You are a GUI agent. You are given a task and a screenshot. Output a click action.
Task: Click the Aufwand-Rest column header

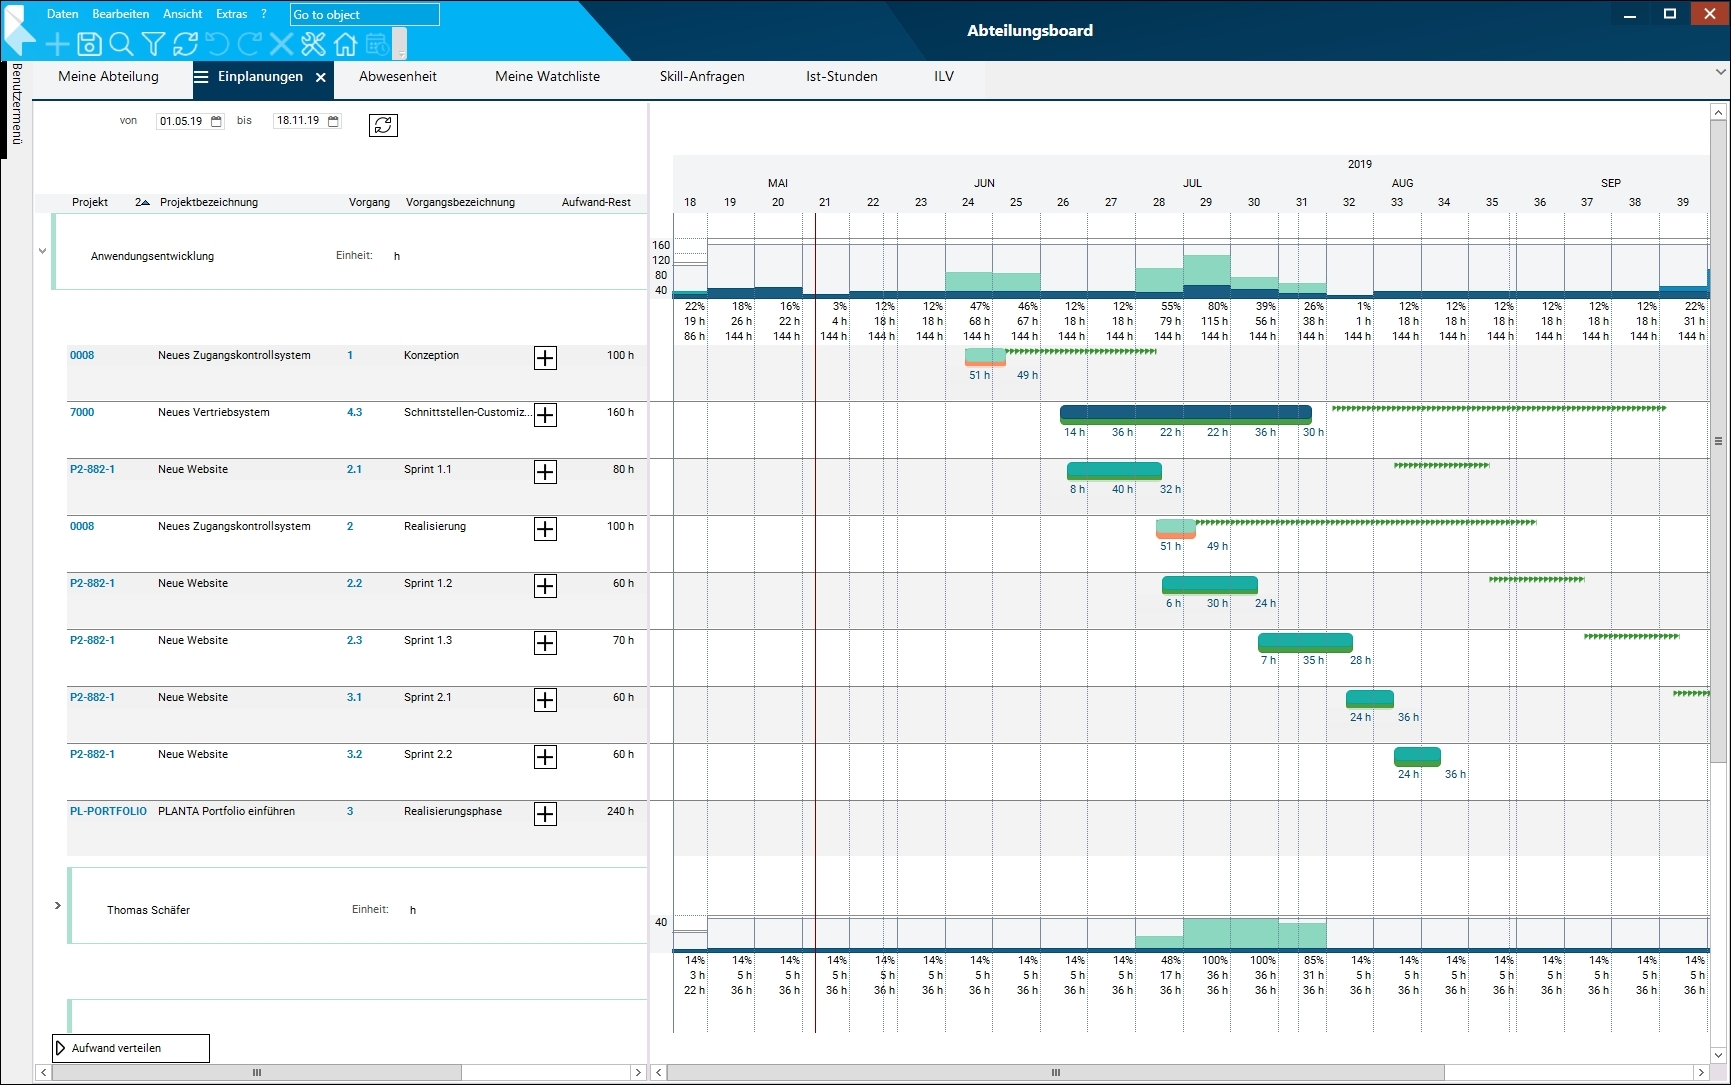tap(596, 202)
